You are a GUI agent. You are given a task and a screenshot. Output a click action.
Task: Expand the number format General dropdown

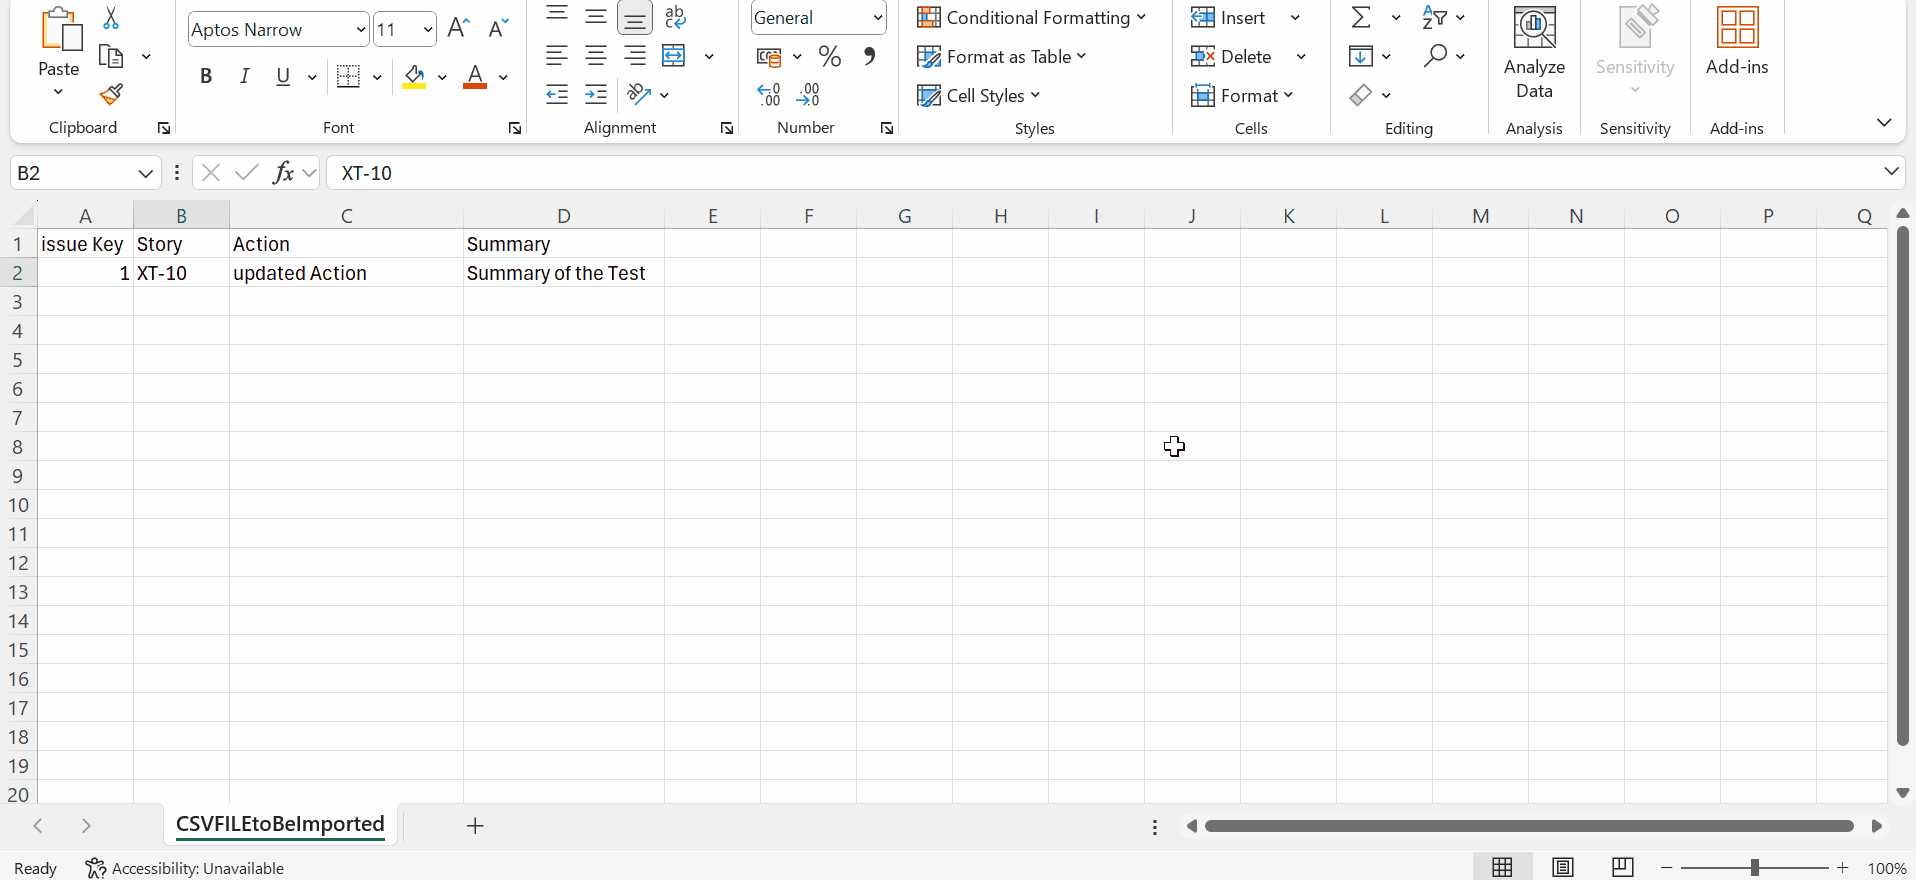tap(877, 18)
